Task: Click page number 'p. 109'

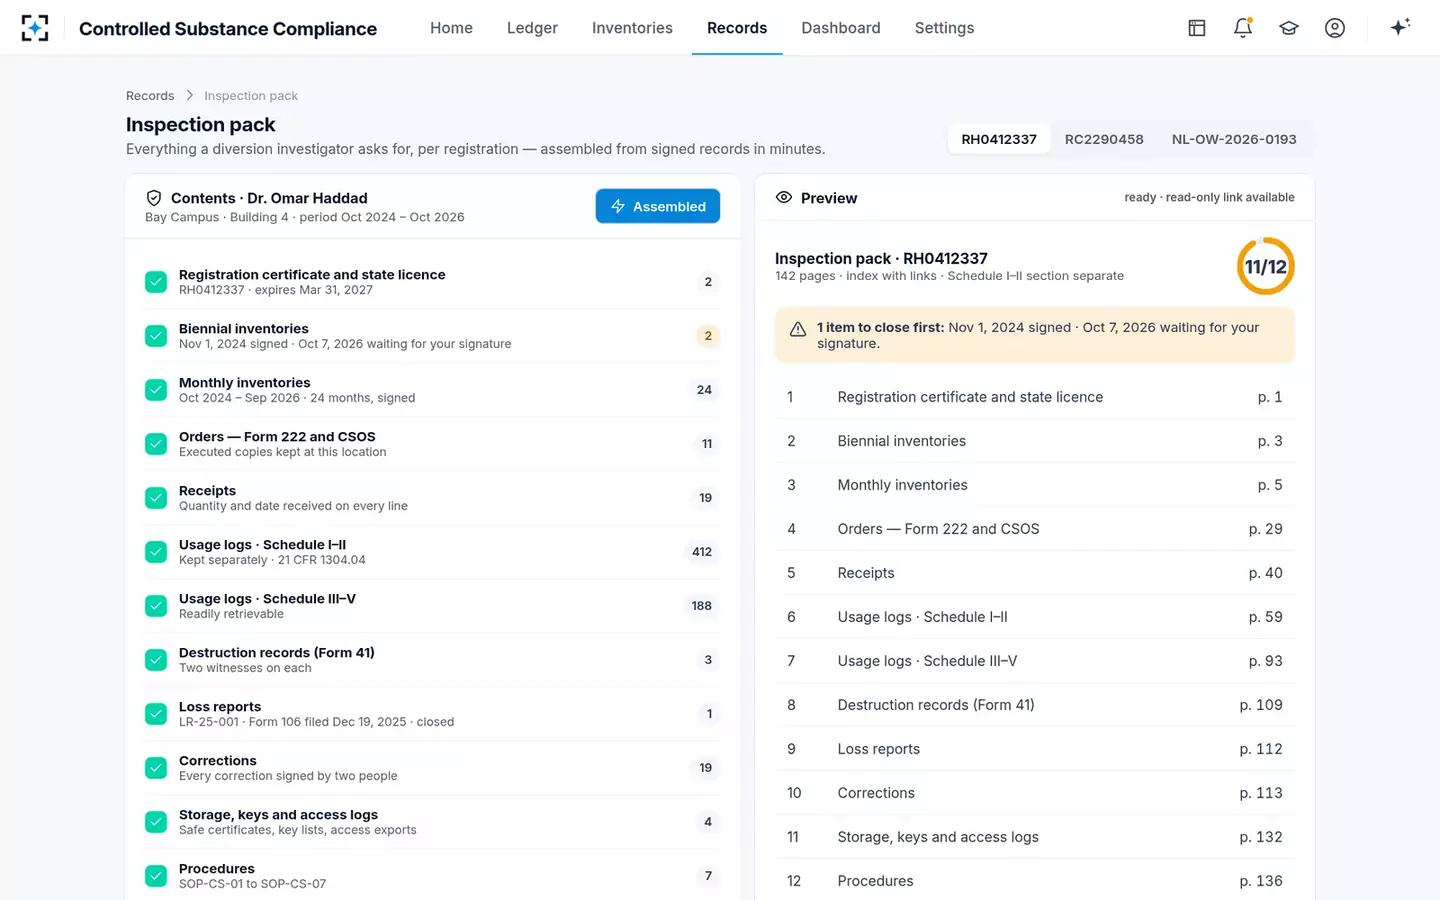Action: coord(1261,705)
